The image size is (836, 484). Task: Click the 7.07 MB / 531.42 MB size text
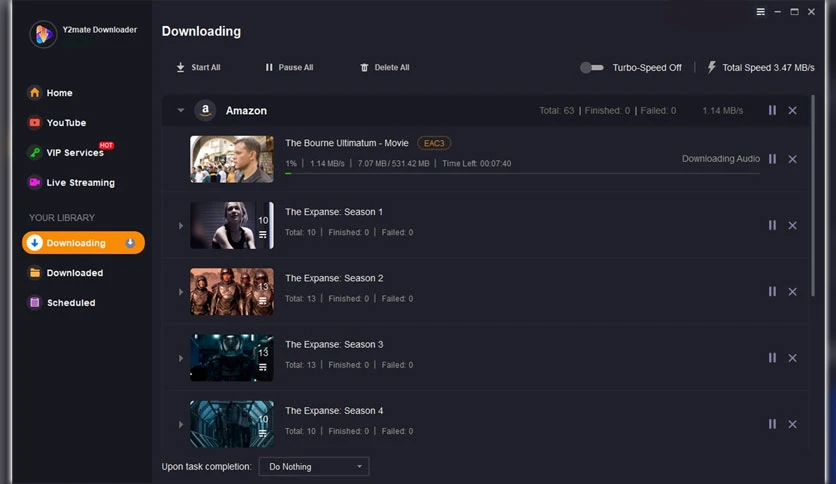[x=393, y=164]
